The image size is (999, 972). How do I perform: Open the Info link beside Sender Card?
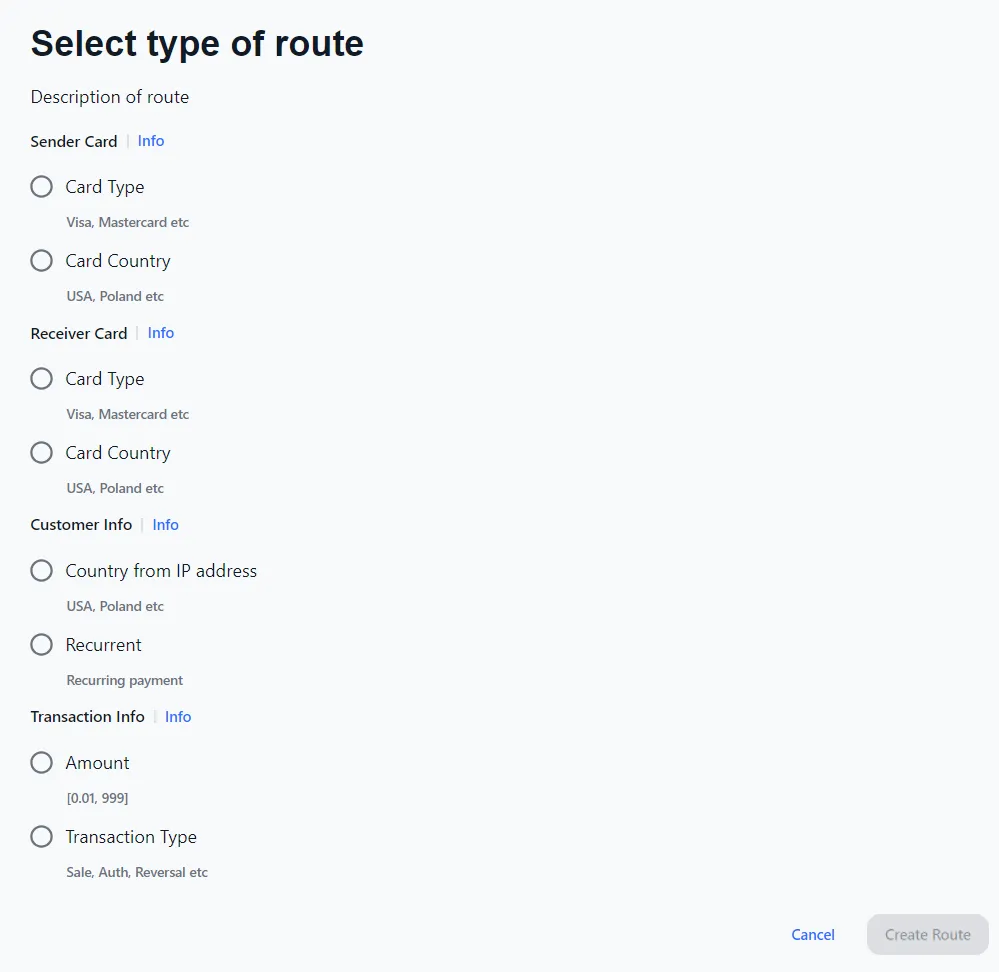point(151,141)
